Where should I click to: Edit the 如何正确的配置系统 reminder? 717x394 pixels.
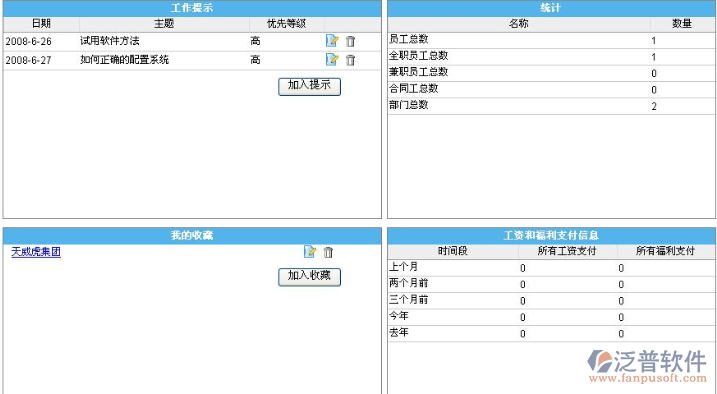(332, 59)
